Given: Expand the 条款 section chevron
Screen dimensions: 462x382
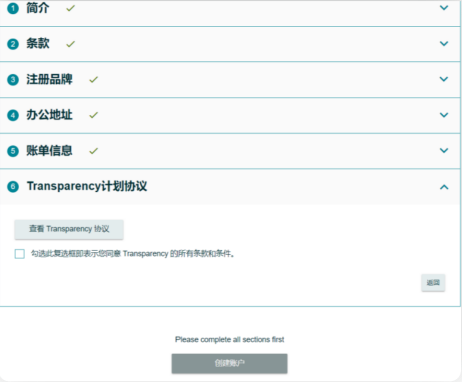Looking at the screenshot, I should [x=444, y=43].
